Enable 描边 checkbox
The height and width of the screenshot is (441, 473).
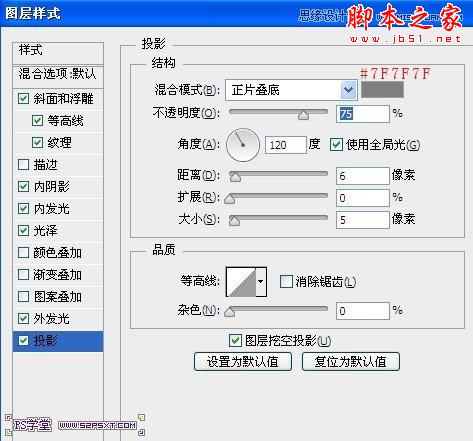click(23, 164)
